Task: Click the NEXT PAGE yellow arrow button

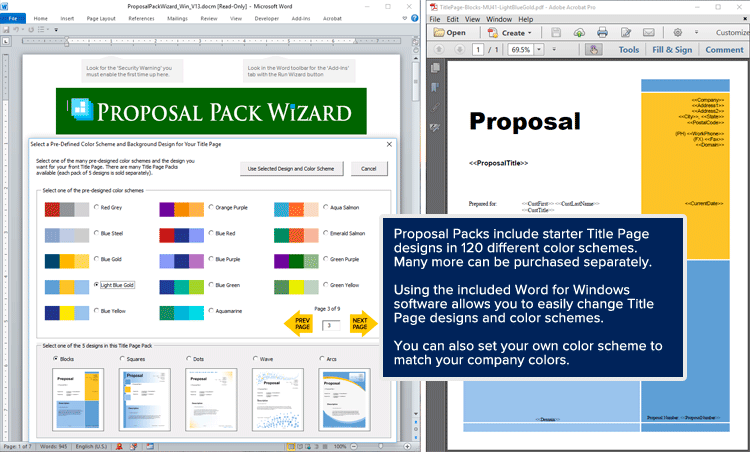Action: (363, 323)
